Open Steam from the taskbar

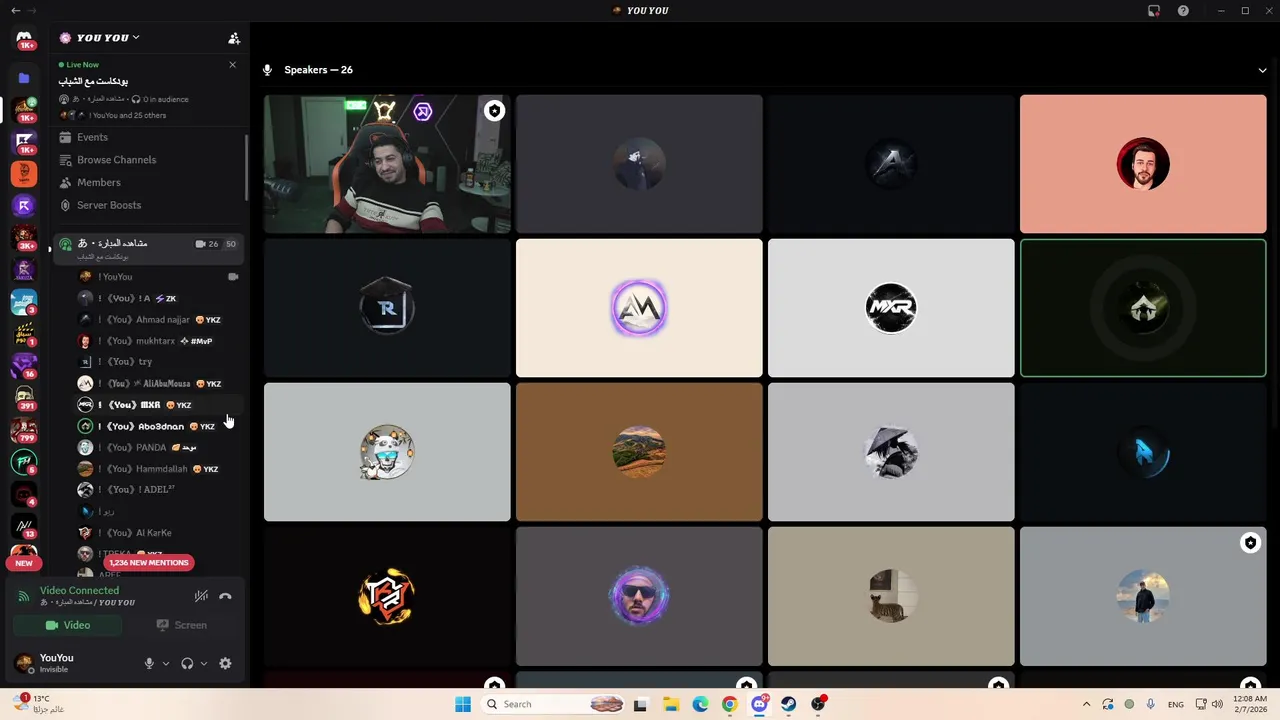click(789, 704)
